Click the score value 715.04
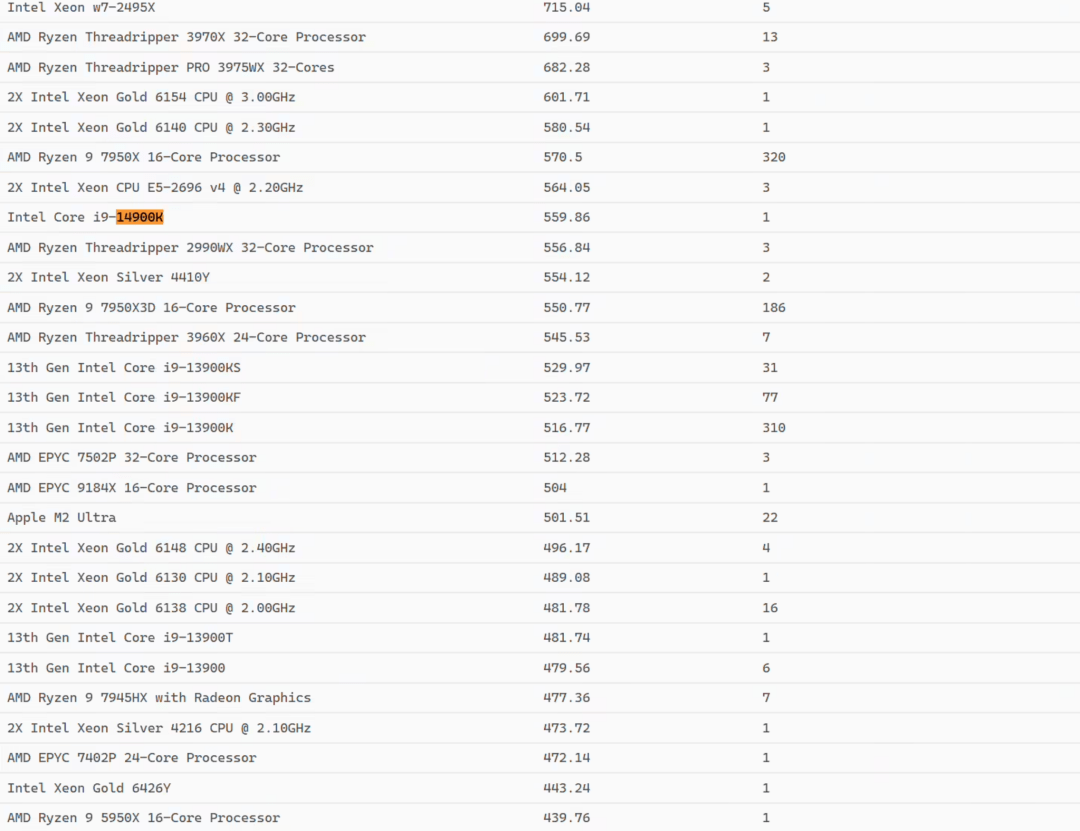The width and height of the screenshot is (1080, 831). pyautogui.click(x=567, y=8)
